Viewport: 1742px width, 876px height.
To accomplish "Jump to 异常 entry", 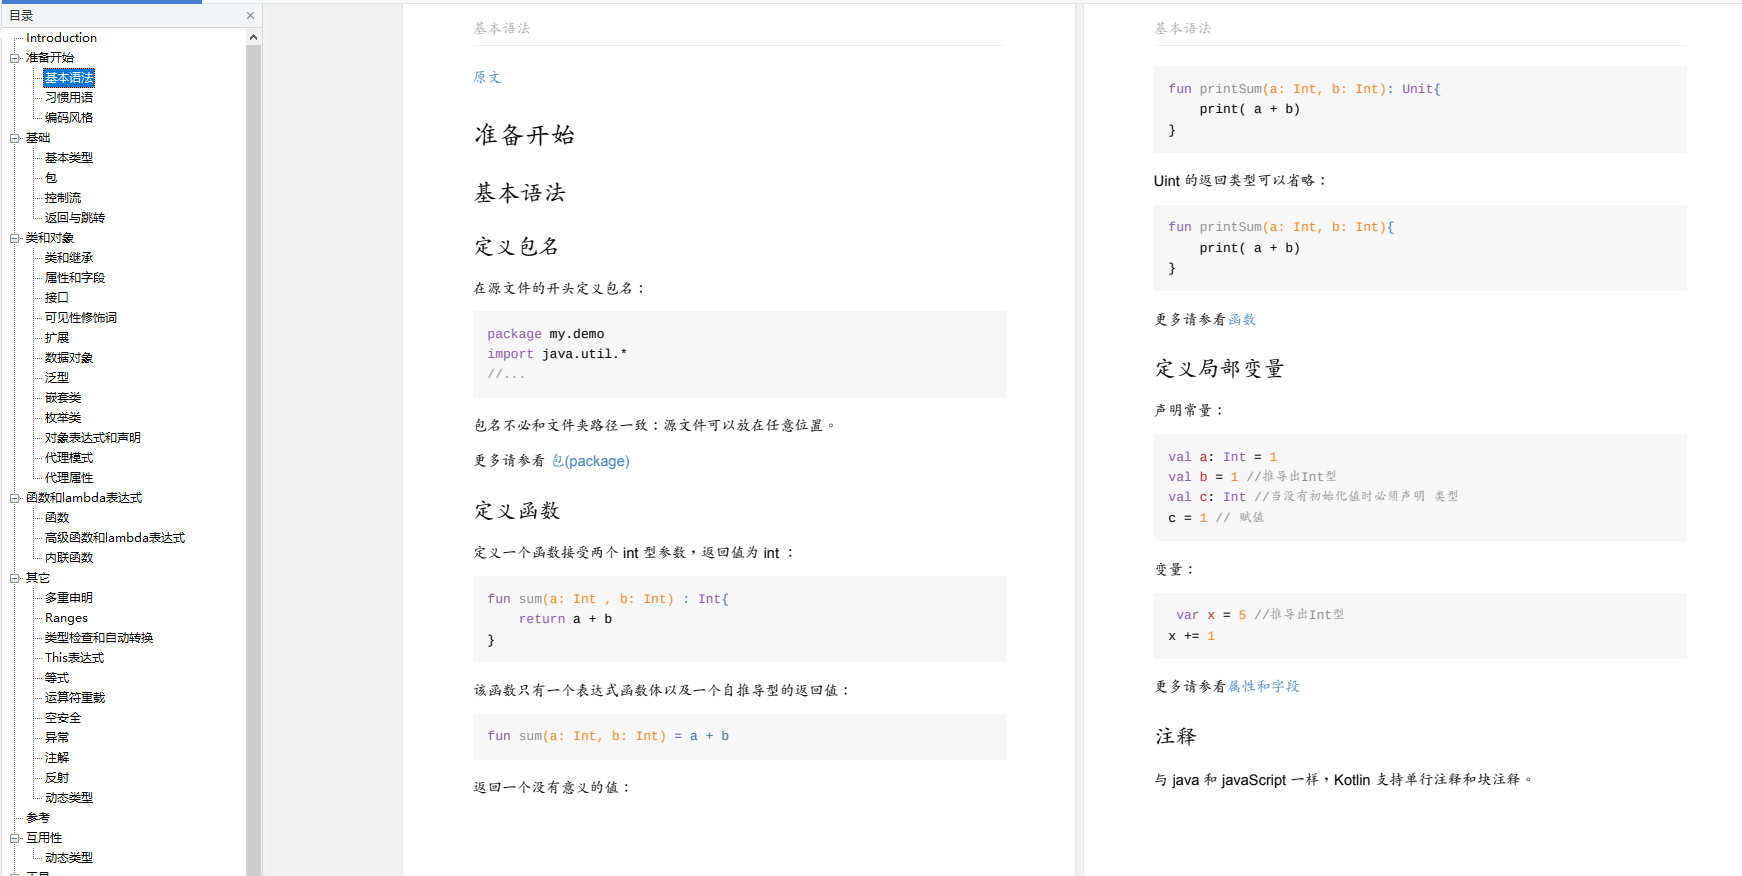I will click(x=57, y=738).
